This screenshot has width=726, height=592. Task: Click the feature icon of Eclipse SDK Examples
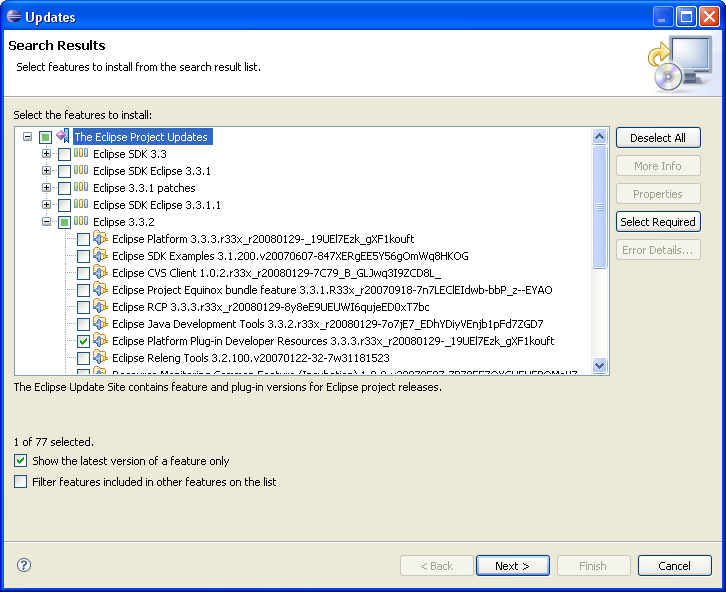100,255
